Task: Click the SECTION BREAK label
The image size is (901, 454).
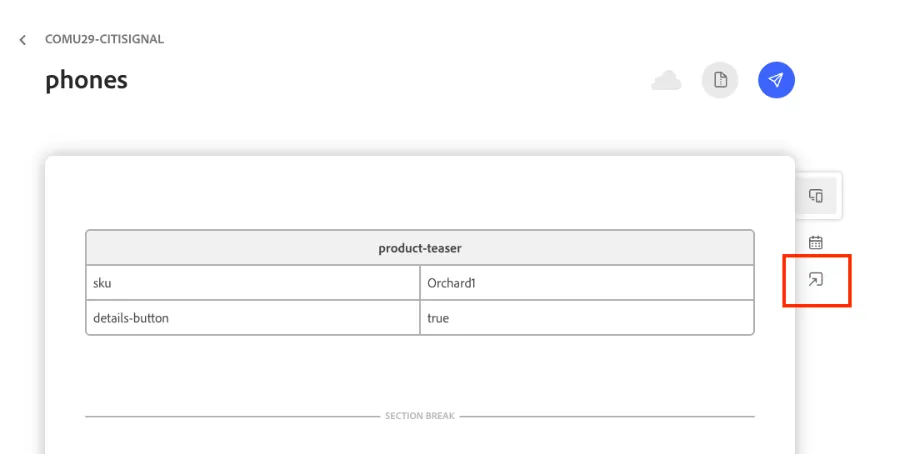Action: point(420,416)
